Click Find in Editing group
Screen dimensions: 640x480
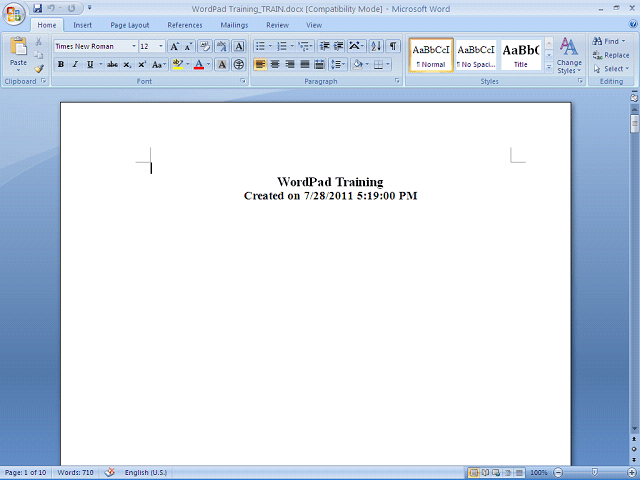point(609,41)
